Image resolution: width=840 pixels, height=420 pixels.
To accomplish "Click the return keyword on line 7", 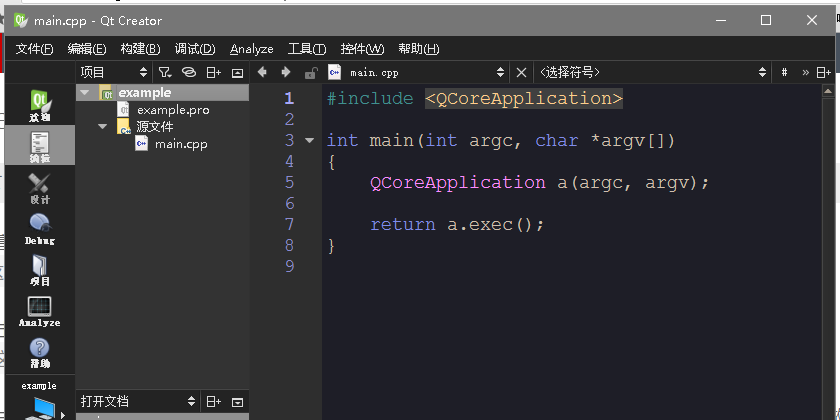I will click(x=403, y=224).
